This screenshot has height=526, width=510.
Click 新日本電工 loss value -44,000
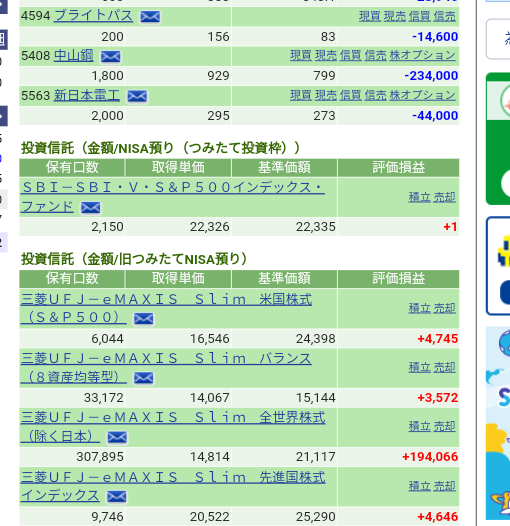pyautogui.click(x=435, y=116)
